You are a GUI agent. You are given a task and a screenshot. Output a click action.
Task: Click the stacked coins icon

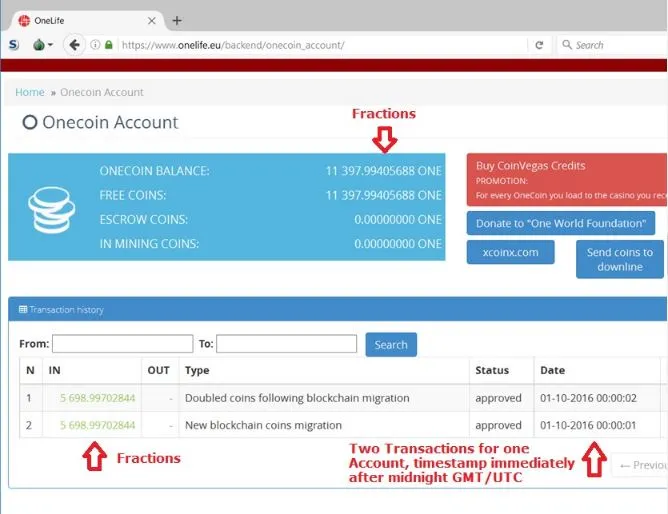[x=52, y=210]
